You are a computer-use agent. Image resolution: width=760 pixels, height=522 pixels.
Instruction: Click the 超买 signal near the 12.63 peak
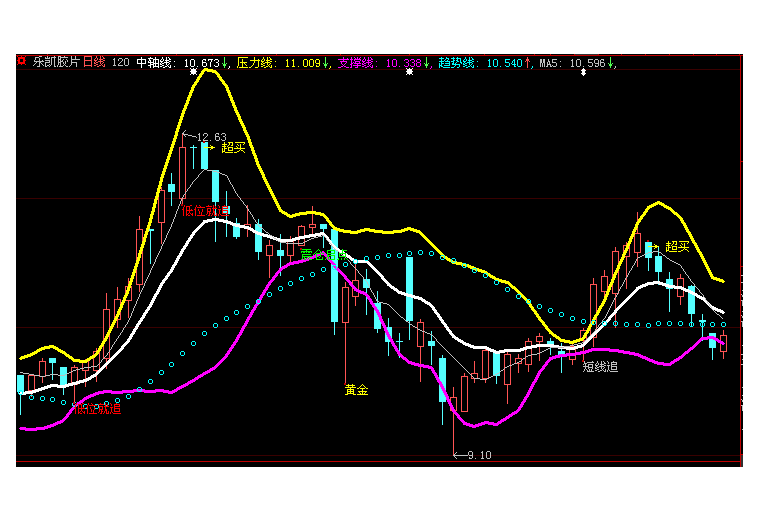click(x=233, y=147)
